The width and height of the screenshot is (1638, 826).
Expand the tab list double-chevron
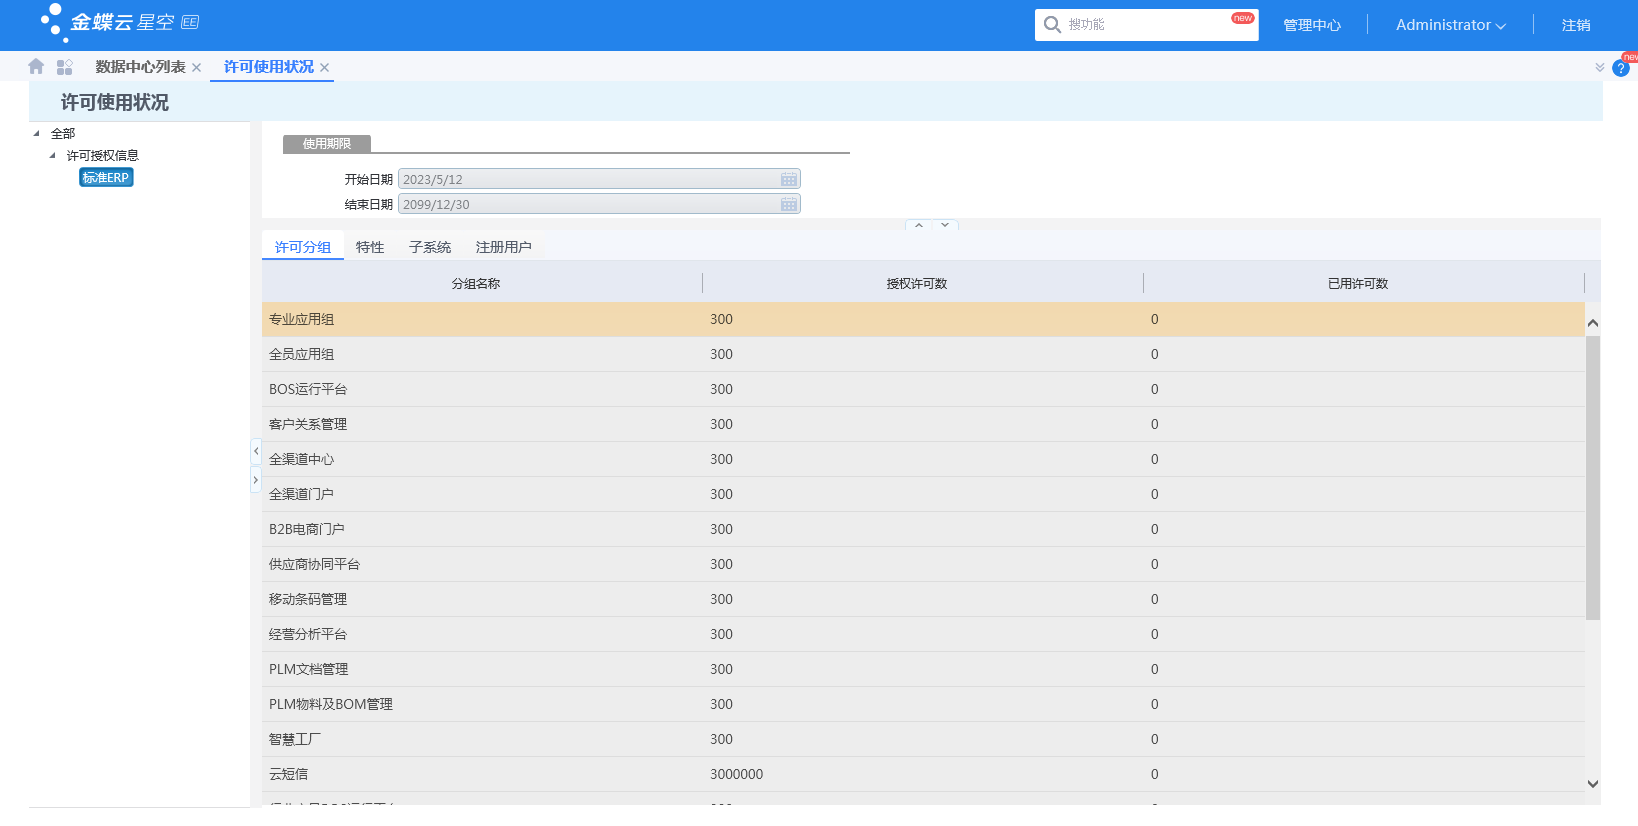coord(1600,67)
